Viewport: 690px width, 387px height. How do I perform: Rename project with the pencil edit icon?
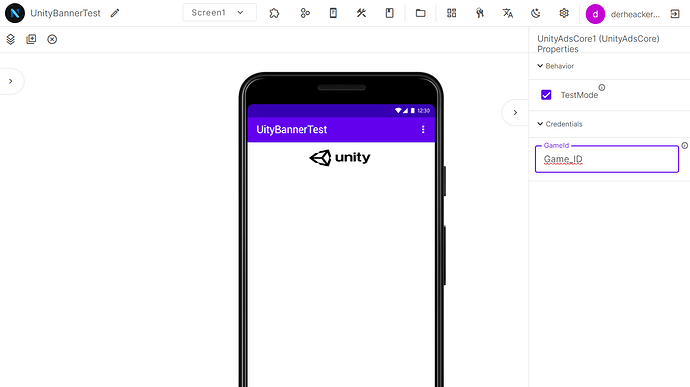[x=115, y=13]
